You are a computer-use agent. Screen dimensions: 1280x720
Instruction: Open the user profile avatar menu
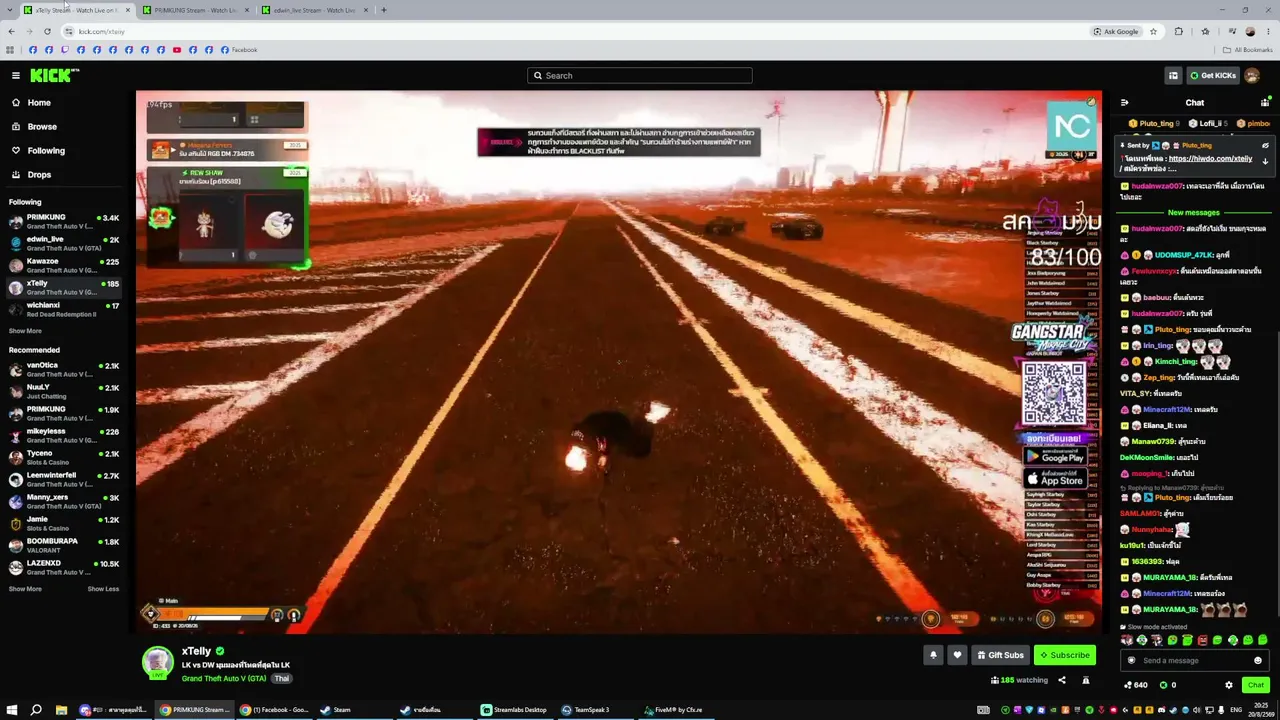tap(1251, 75)
